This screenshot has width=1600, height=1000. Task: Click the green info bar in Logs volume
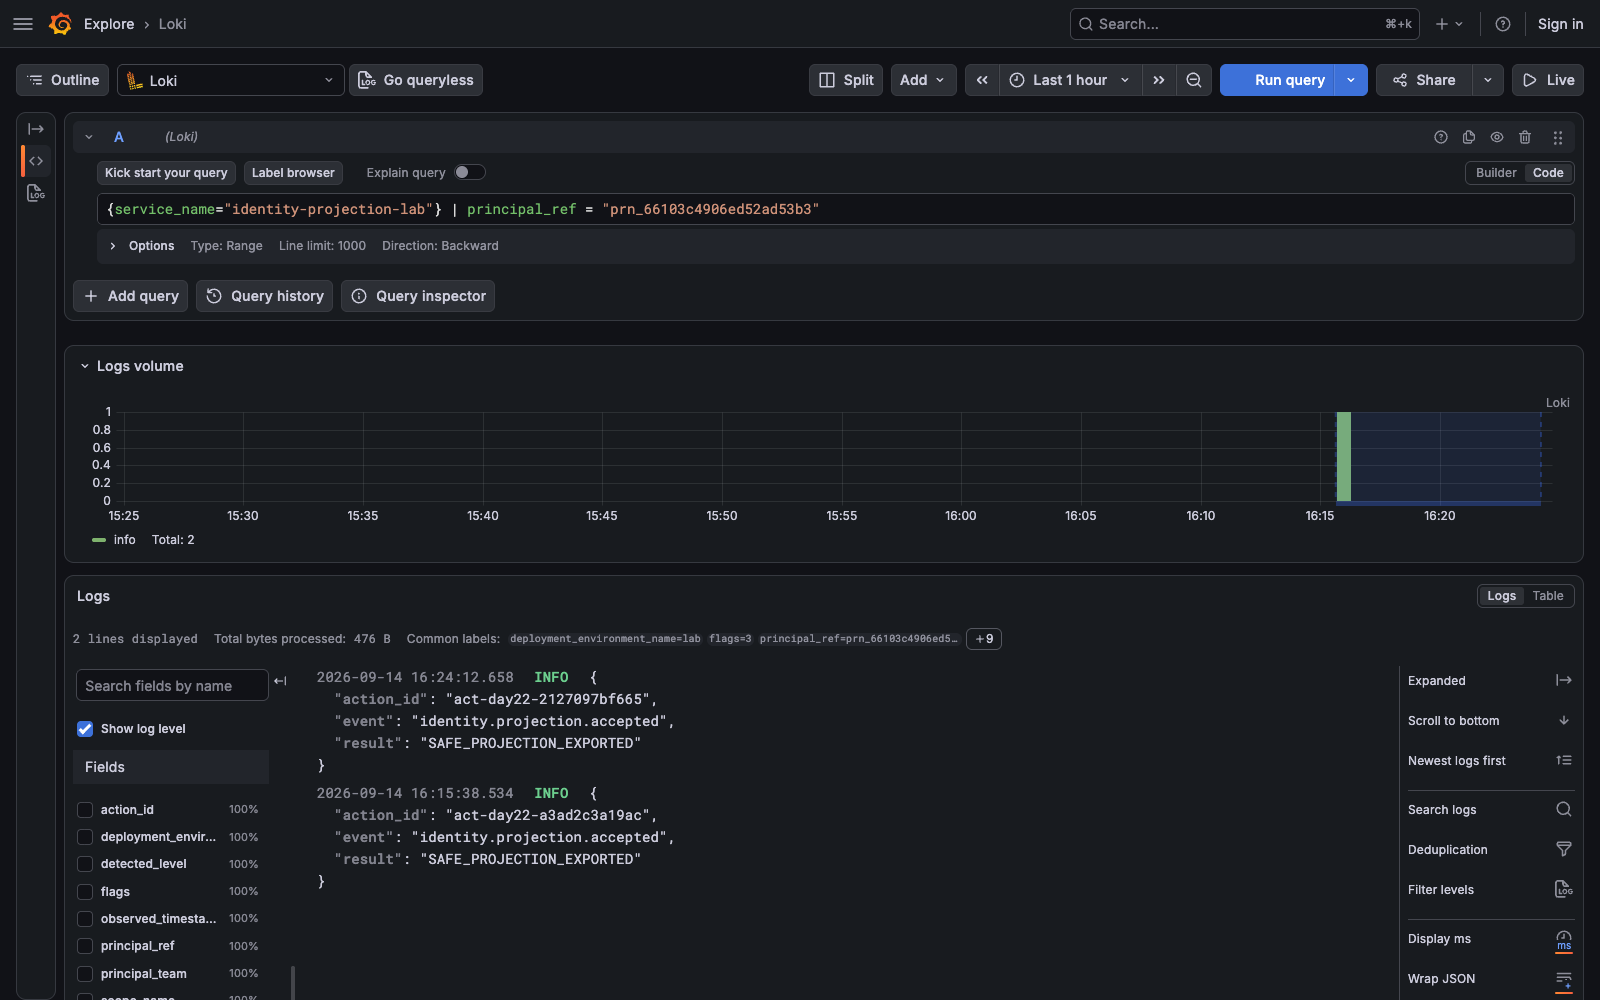pos(1344,456)
